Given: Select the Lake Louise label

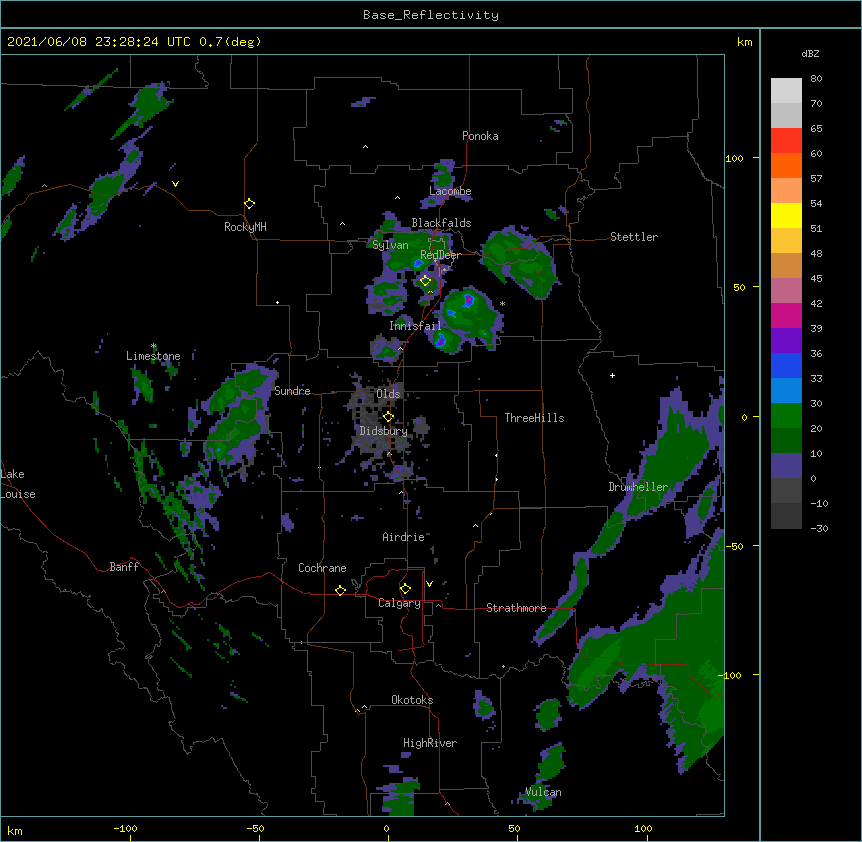Looking at the screenshot, I should [18, 484].
